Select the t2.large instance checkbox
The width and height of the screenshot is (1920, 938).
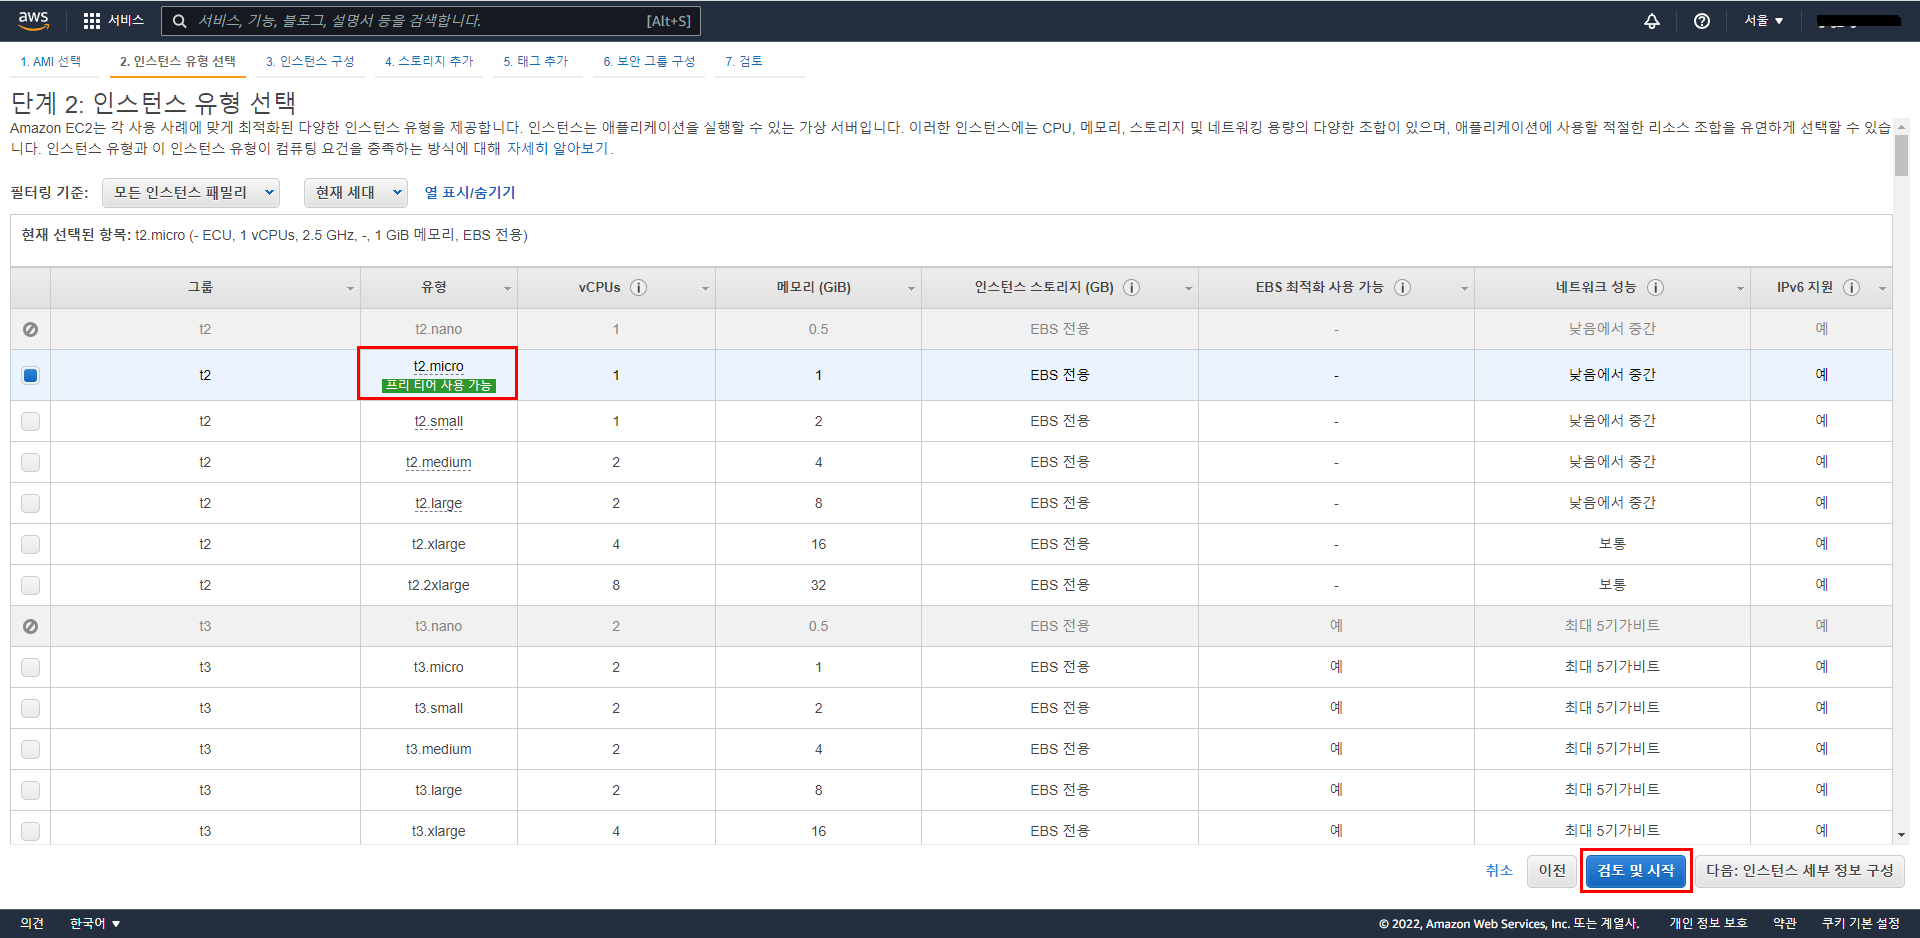(30, 503)
